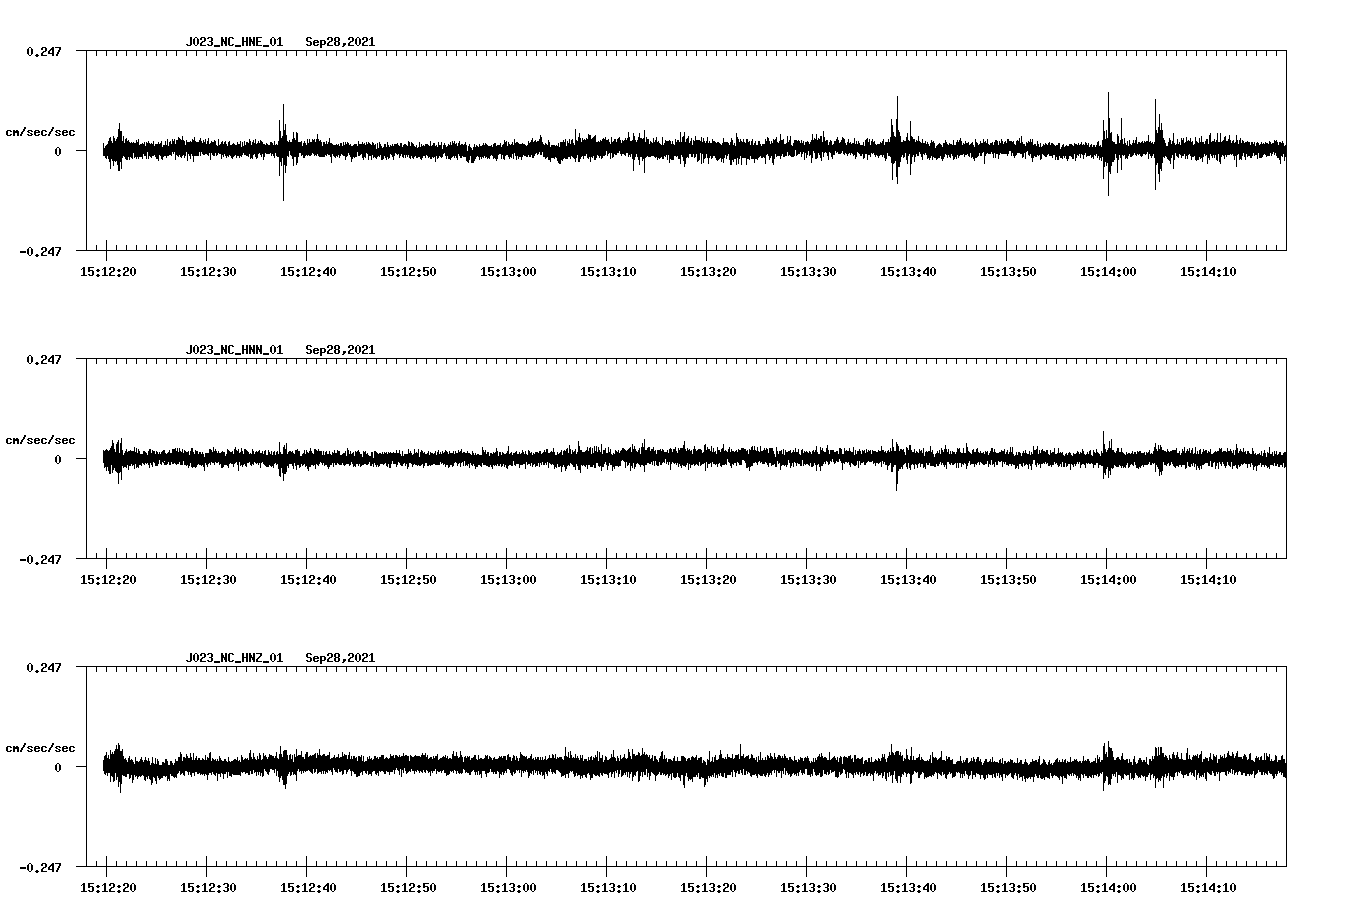The height and width of the screenshot is (924, 1358).
Task: Click the 0 baseline label of HNZ plot
Action: click(58, 767)
